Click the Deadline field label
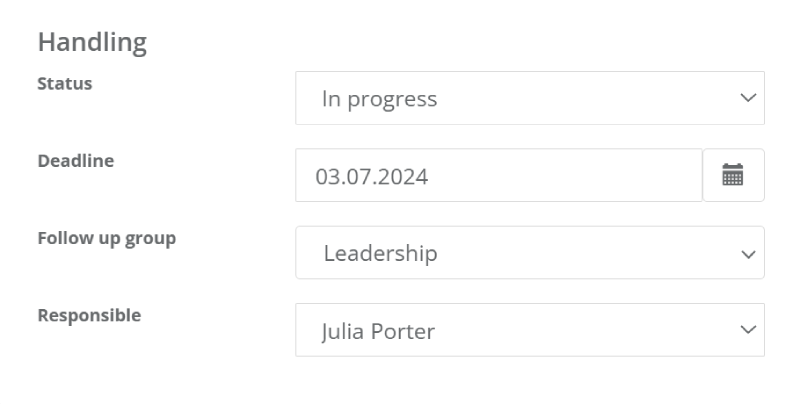 tap(76, 161)
